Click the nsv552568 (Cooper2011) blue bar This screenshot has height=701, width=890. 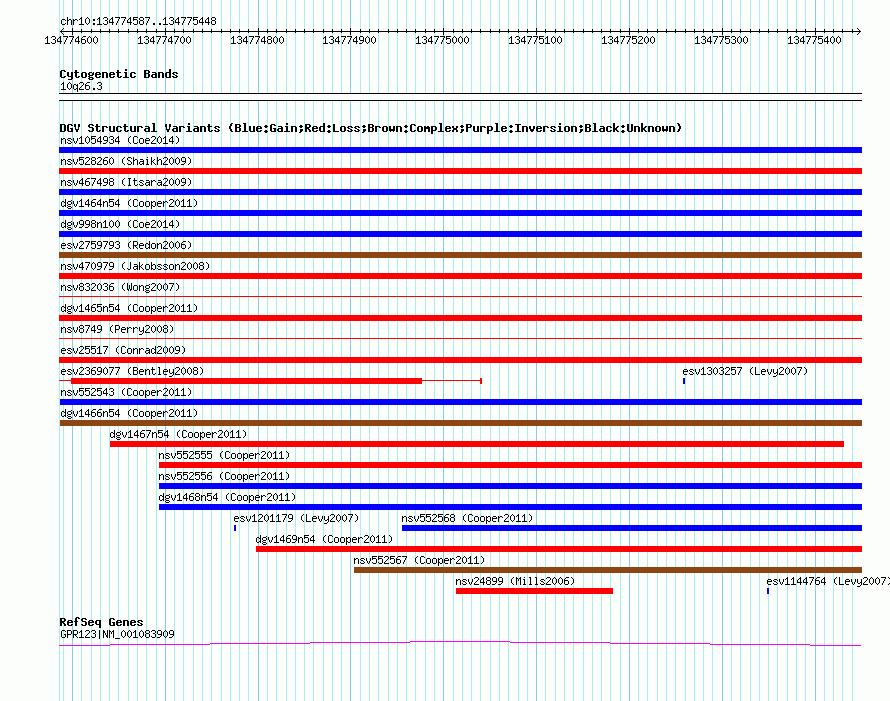632,528
